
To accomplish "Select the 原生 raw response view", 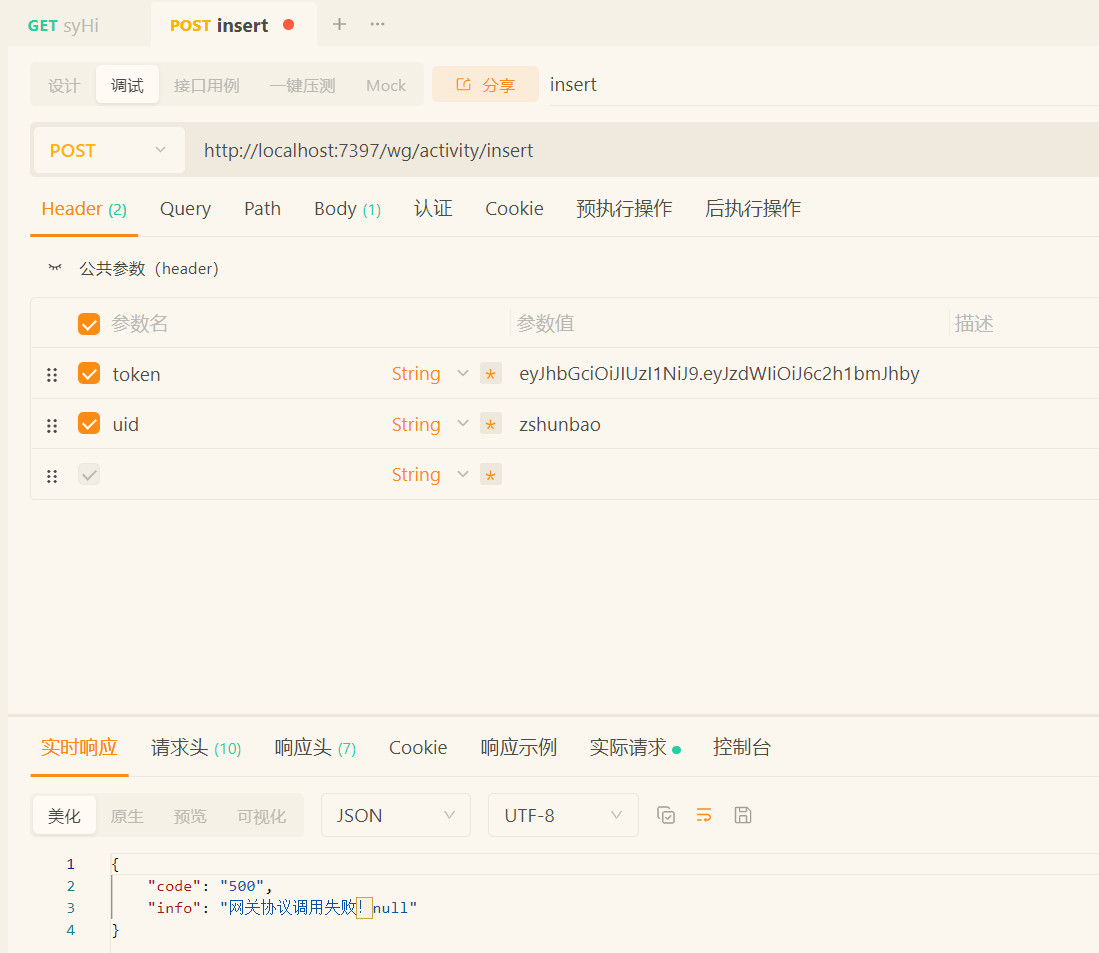I will point(127,816).
